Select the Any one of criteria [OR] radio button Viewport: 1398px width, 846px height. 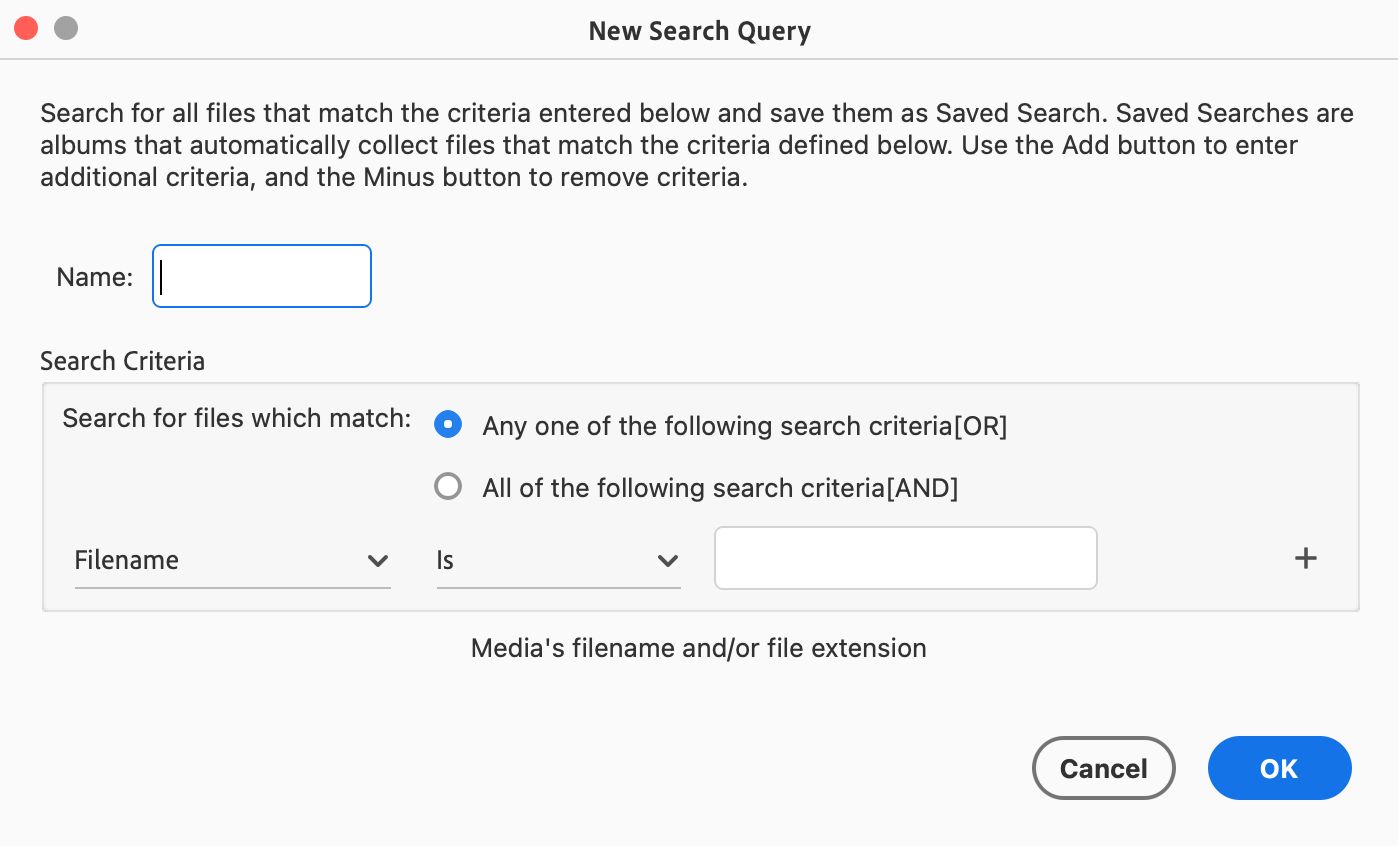448,425
